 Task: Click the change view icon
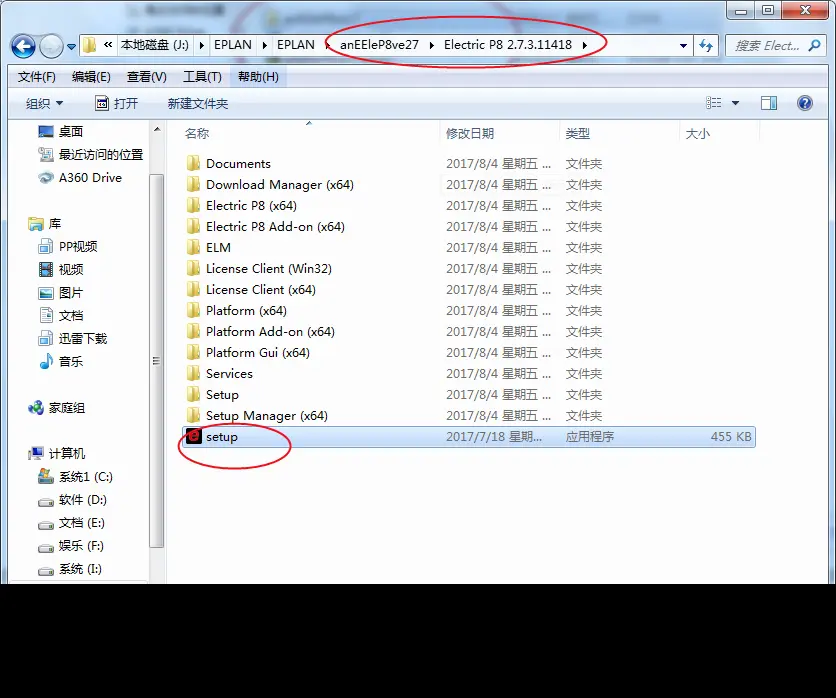(x=713, y=103)
